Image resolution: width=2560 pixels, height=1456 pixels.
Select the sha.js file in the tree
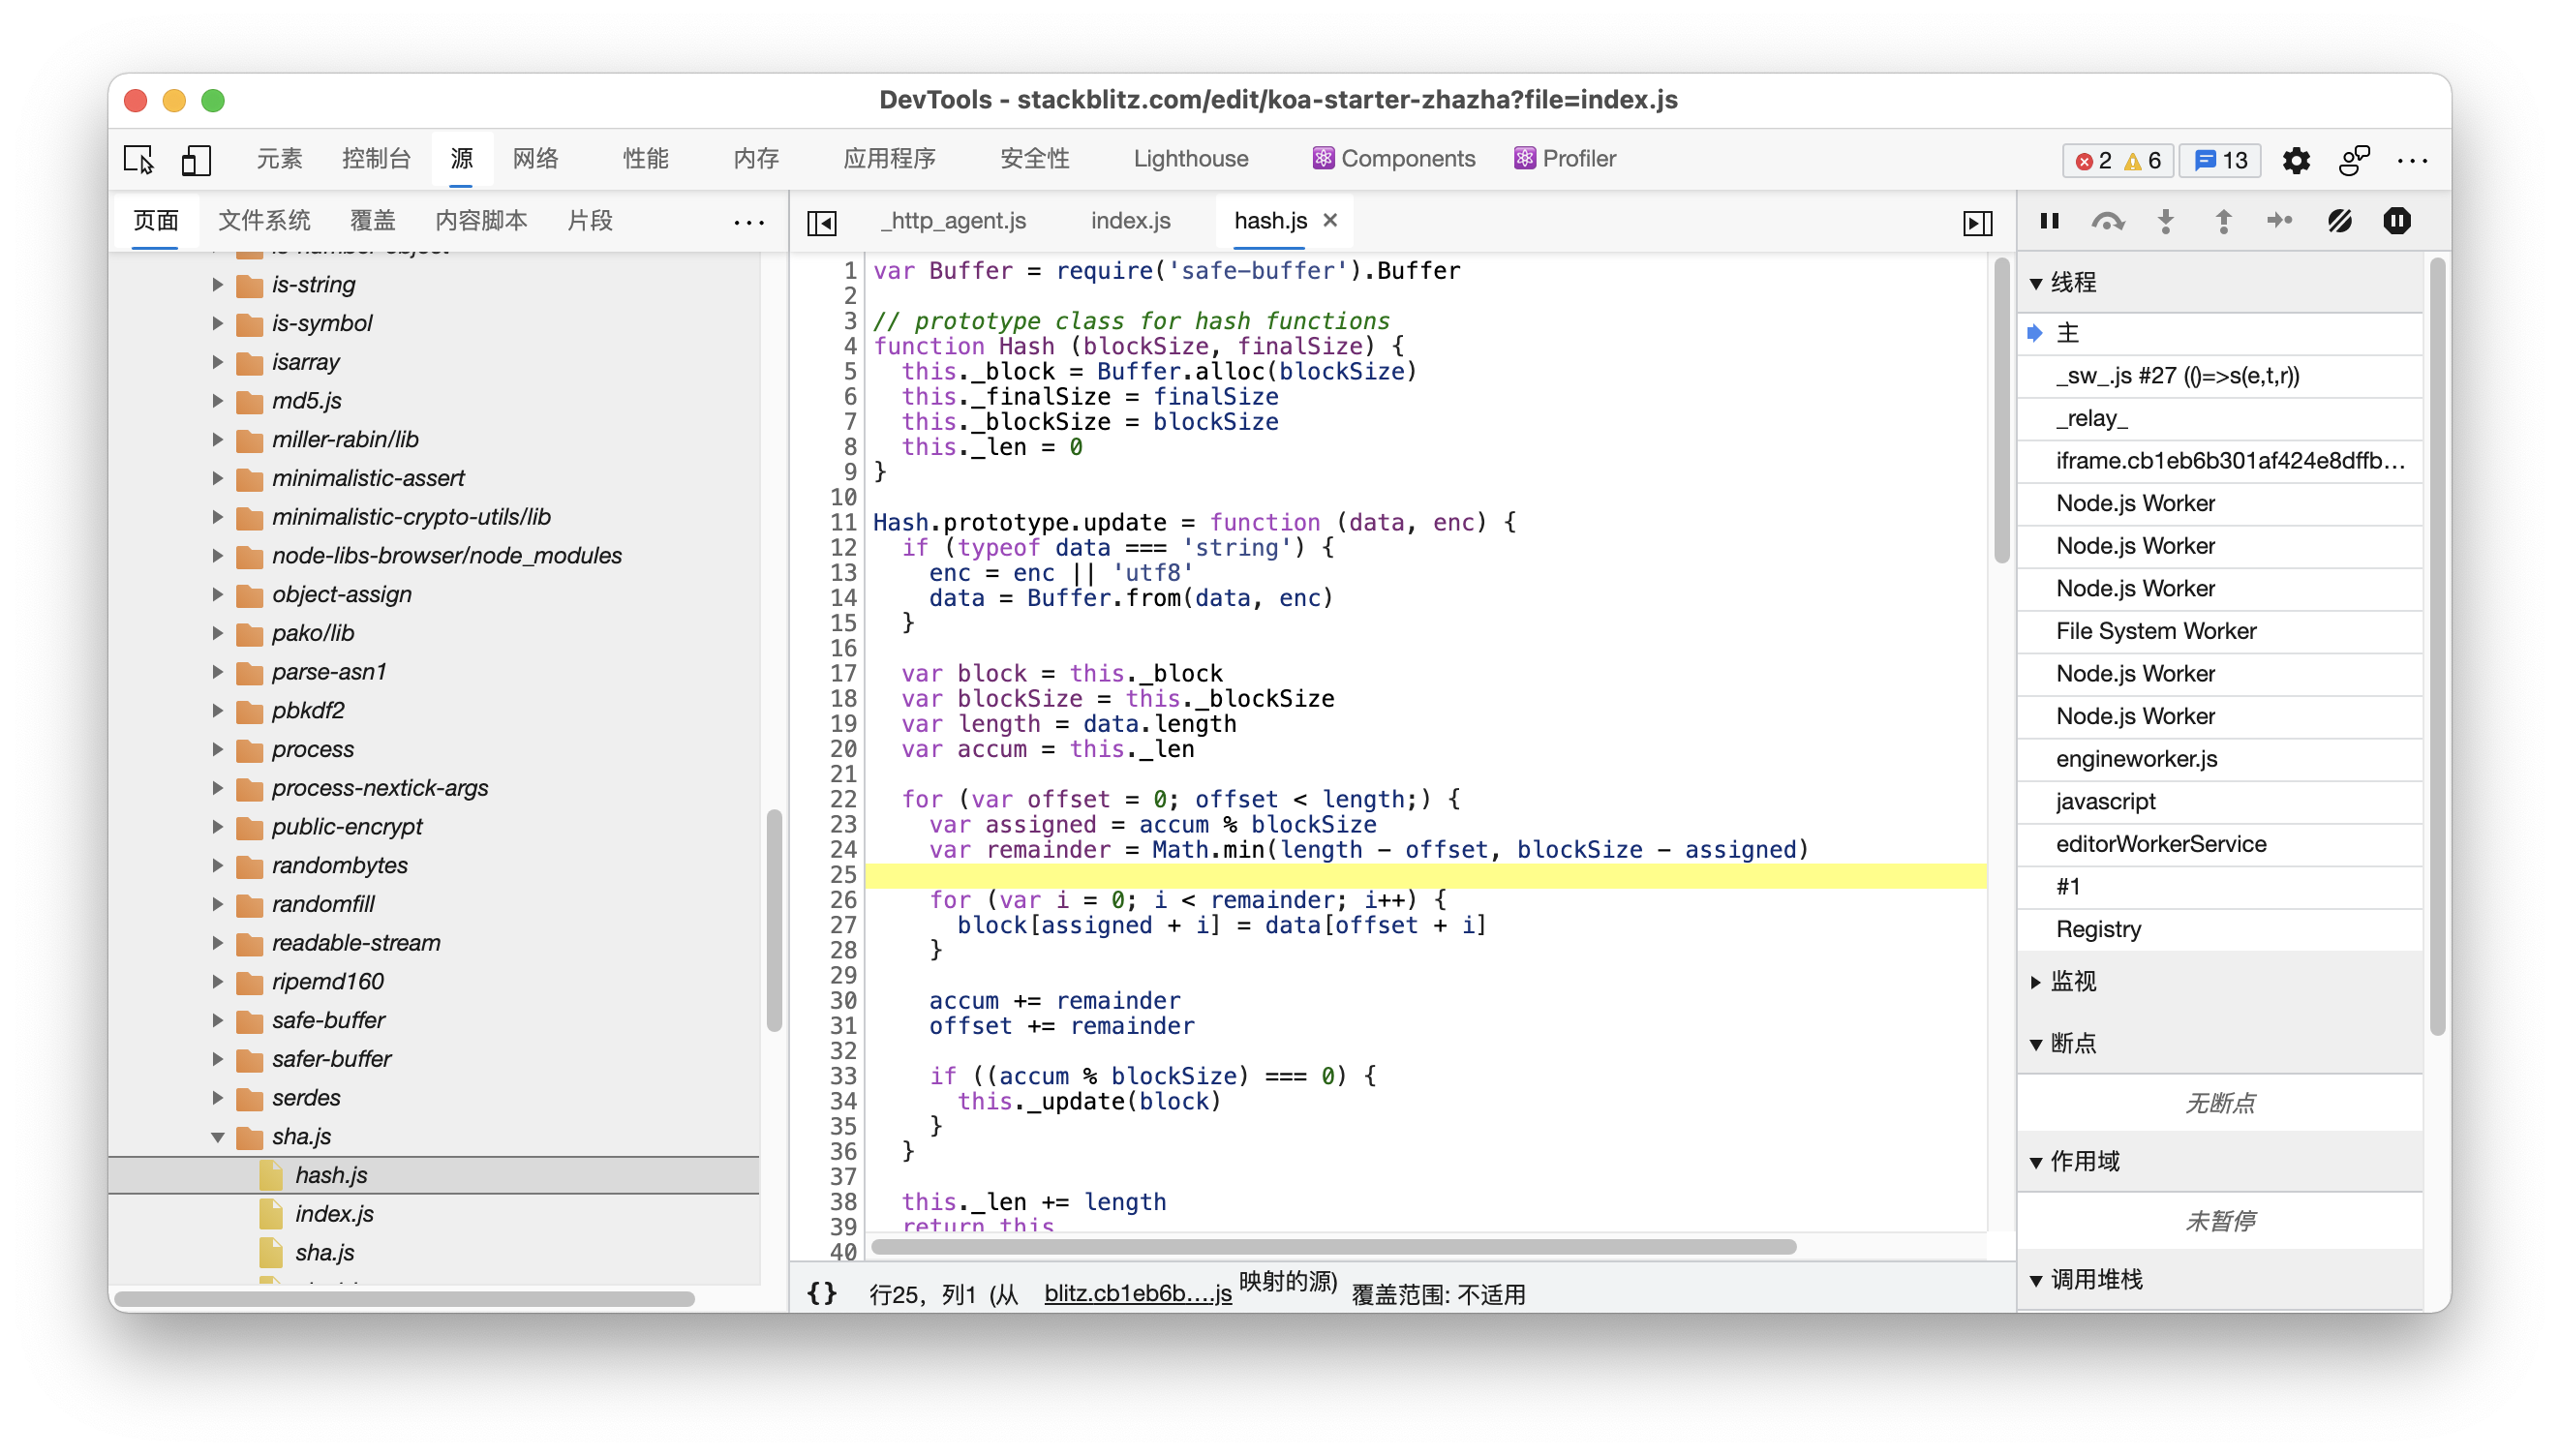click(324, 1252)
